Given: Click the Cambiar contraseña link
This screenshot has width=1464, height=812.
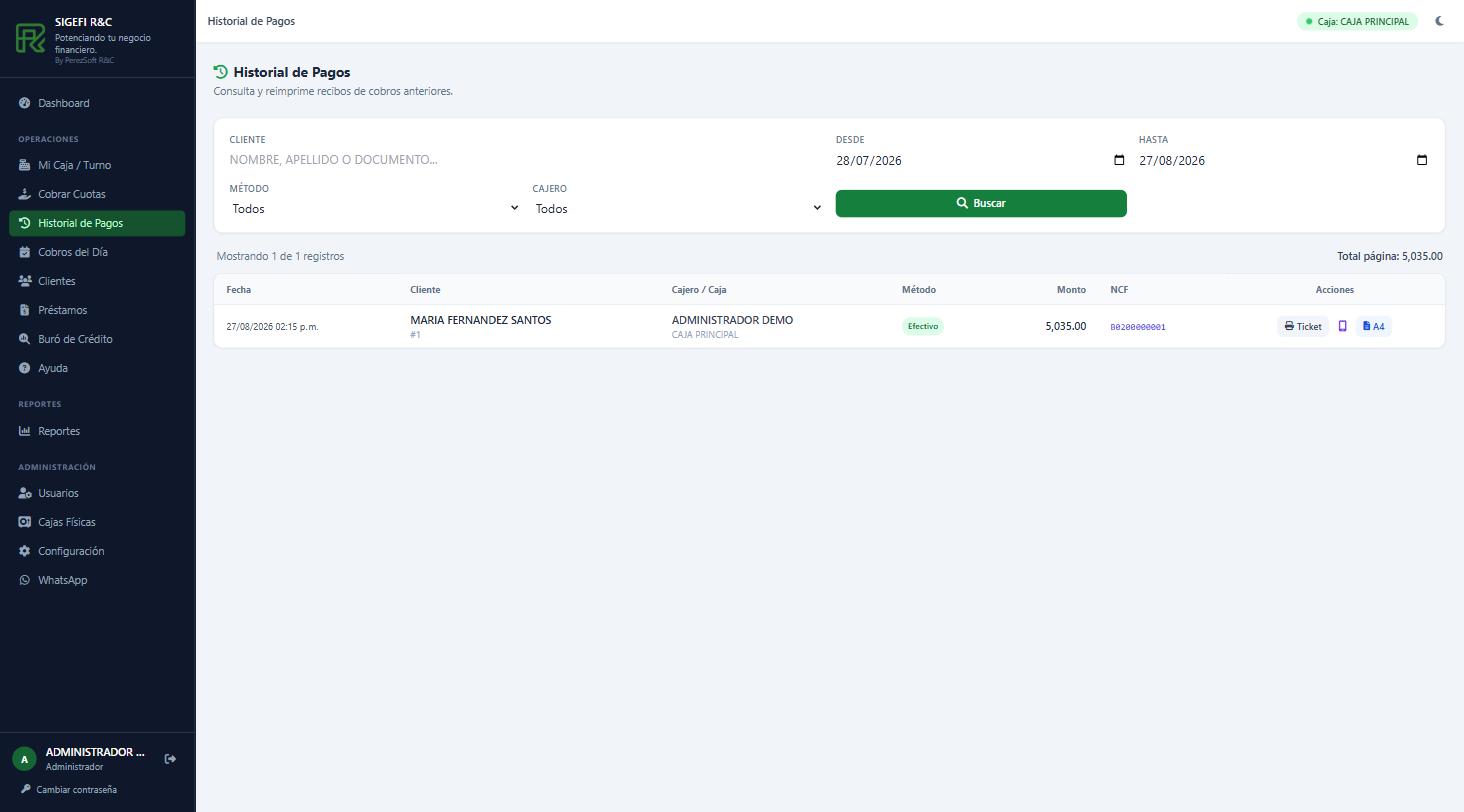Looking at the screenshot, I should [x=69, y=790].
